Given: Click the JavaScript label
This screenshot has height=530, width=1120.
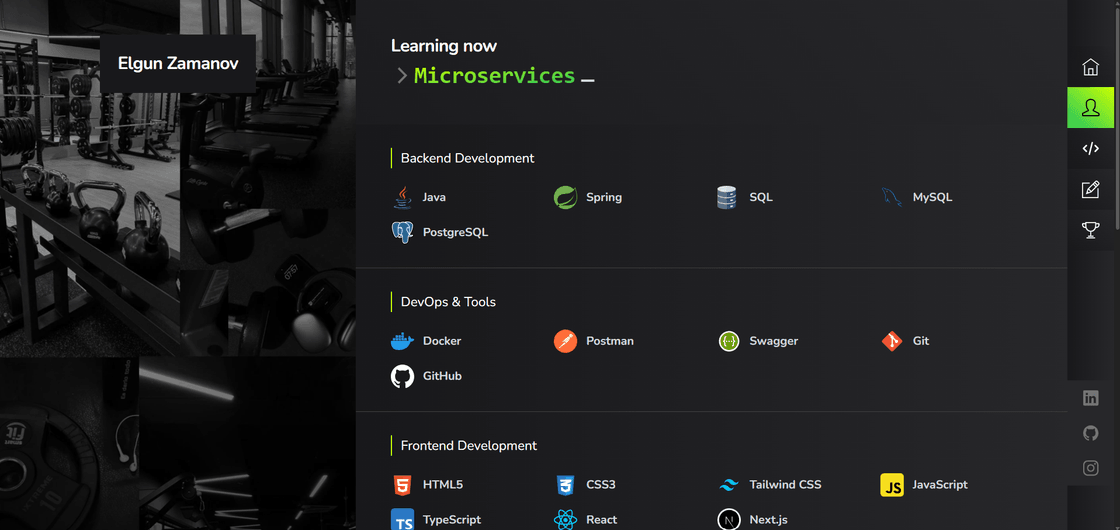Looking at the screenshot, I should pos(940,485).
